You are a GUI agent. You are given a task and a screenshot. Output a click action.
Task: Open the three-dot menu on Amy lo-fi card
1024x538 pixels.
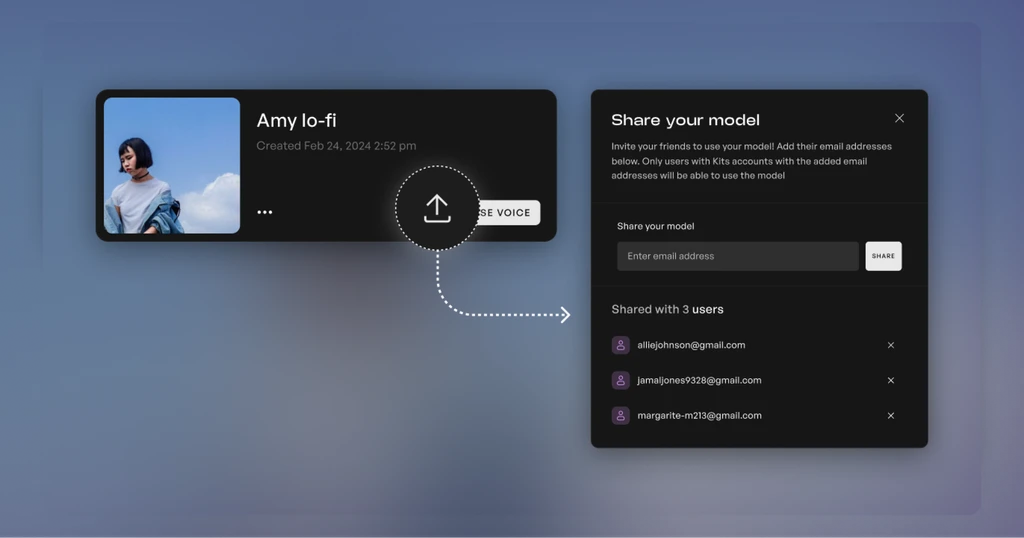pos(264,212)
